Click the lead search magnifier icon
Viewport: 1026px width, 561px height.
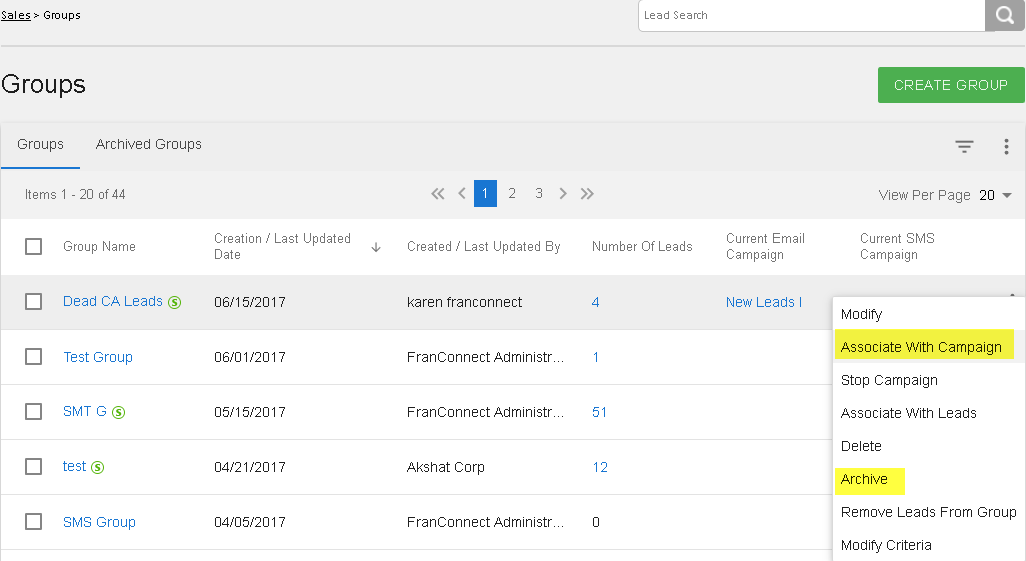[x=1005, y=16]
